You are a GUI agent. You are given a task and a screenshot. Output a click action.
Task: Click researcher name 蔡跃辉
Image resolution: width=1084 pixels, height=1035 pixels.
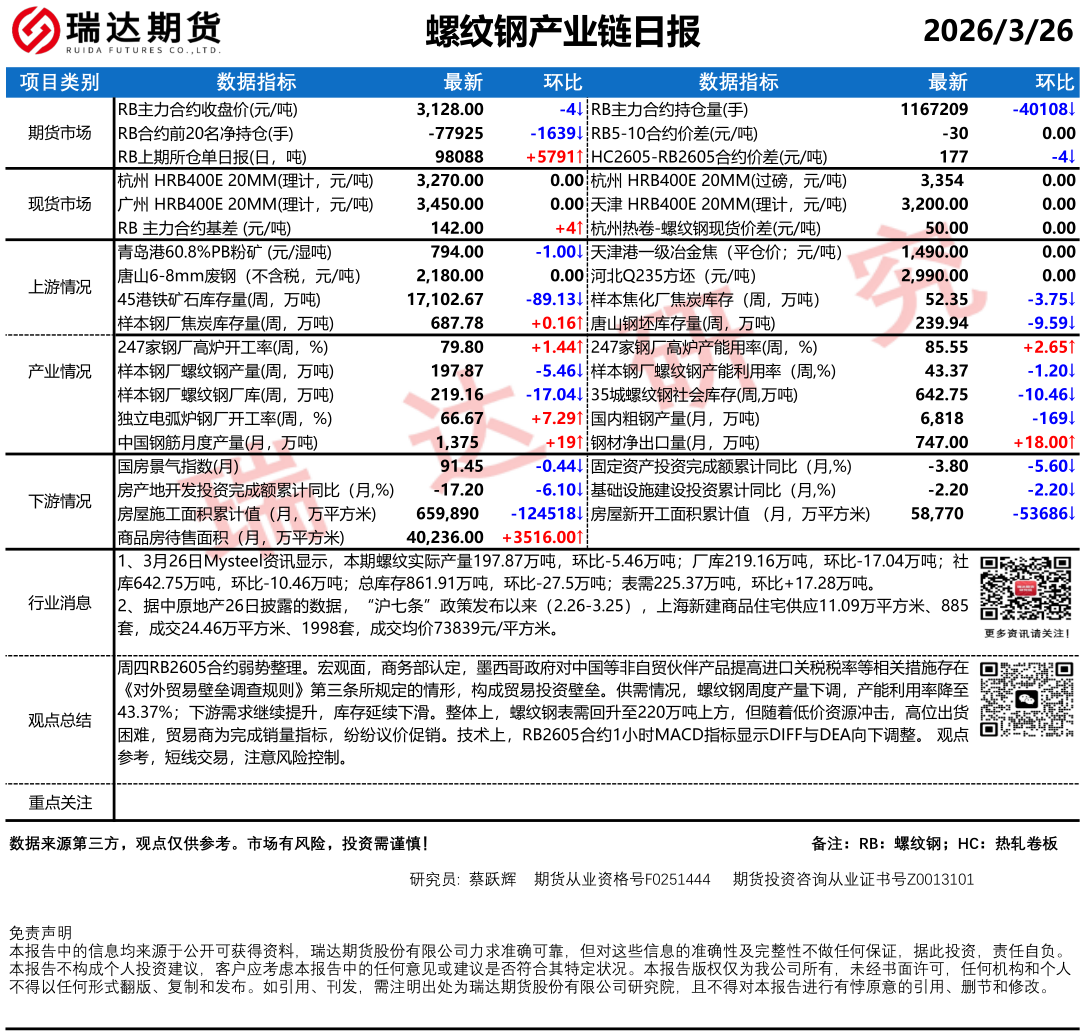[492, 880]
